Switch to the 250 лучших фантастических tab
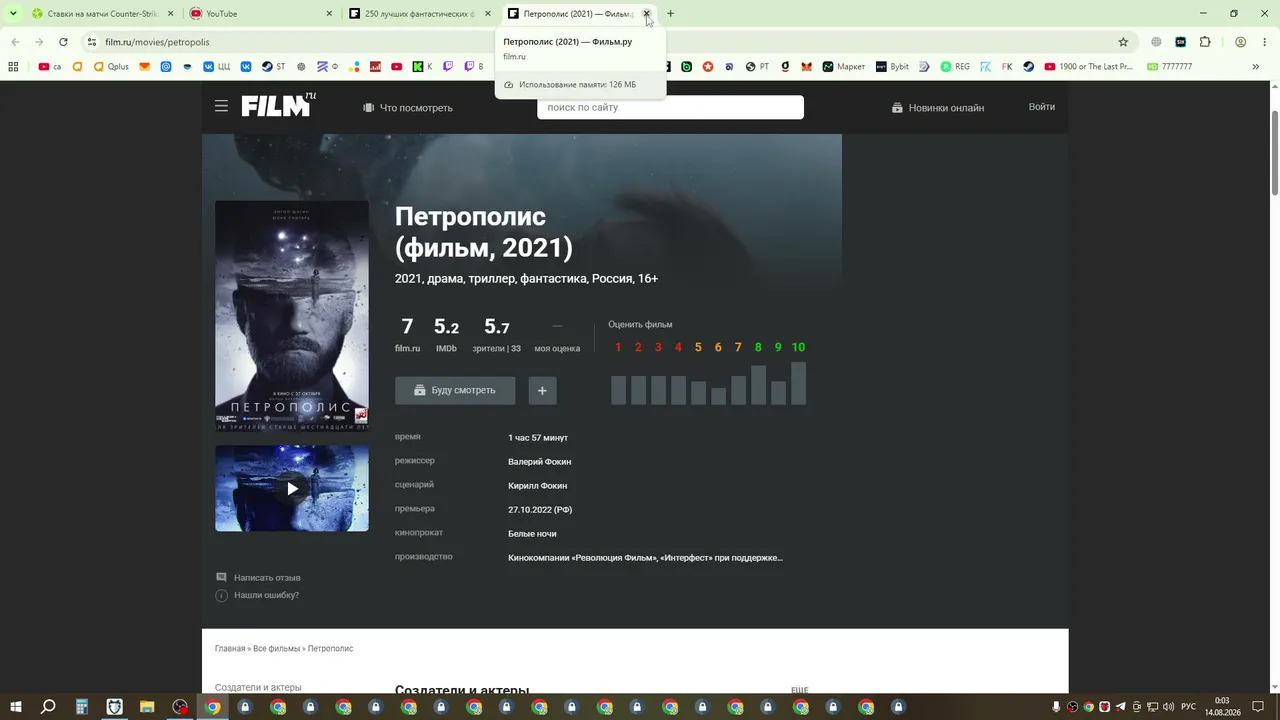1280x720 pixels. 420,14
